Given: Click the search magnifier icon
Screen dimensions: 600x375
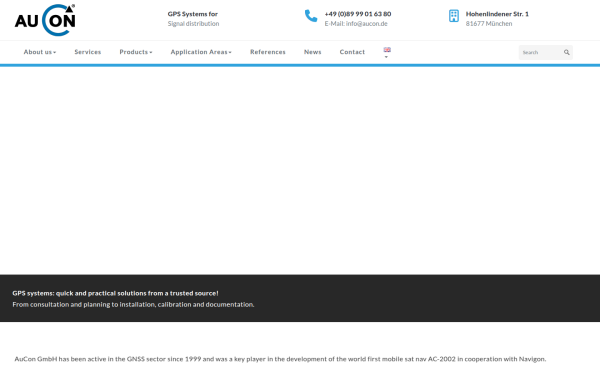Looking at the screenshot, I should click(567, 52).
